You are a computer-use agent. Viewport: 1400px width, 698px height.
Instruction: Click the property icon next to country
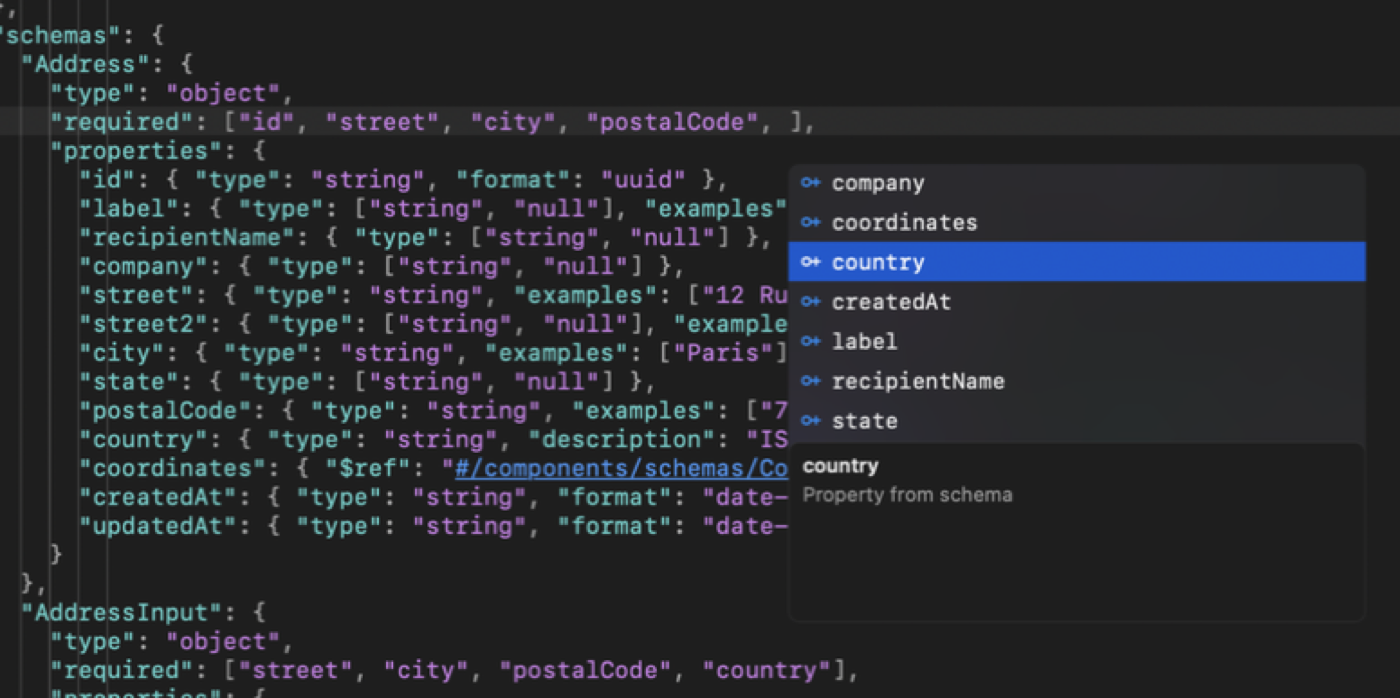tap(810, 262)
